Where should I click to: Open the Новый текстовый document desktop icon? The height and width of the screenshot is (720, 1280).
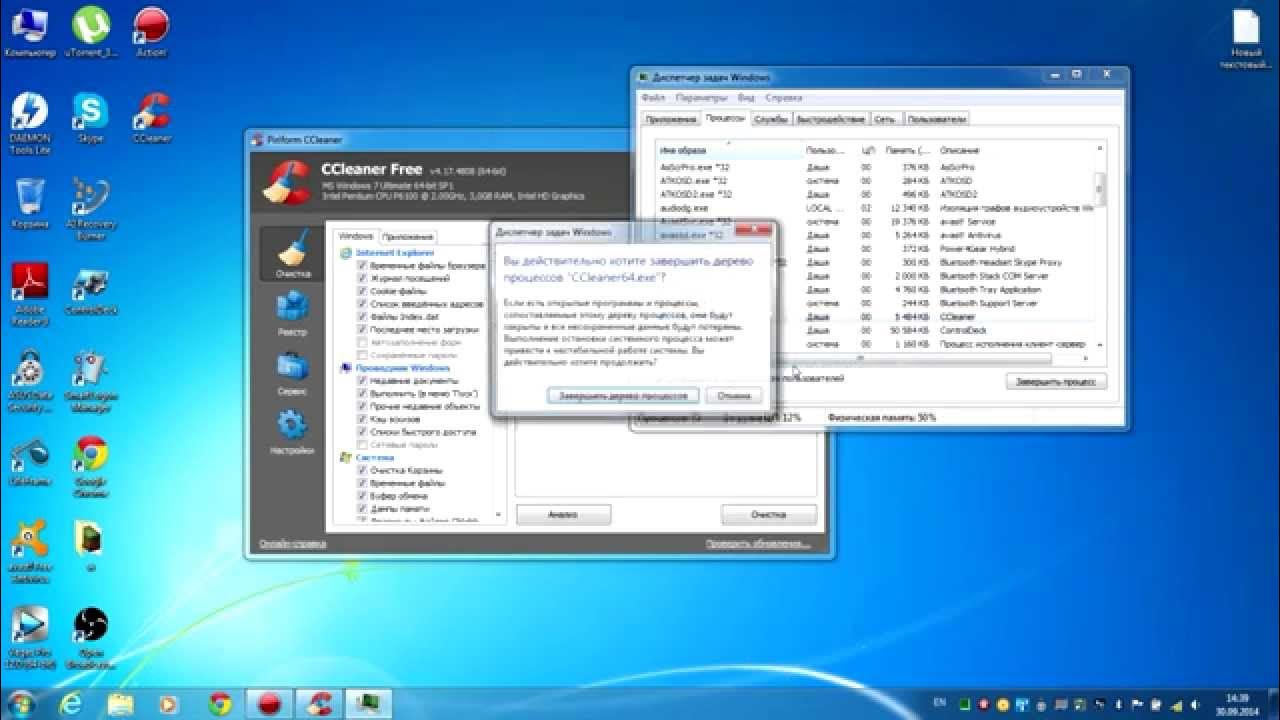tap(1246, 38)
